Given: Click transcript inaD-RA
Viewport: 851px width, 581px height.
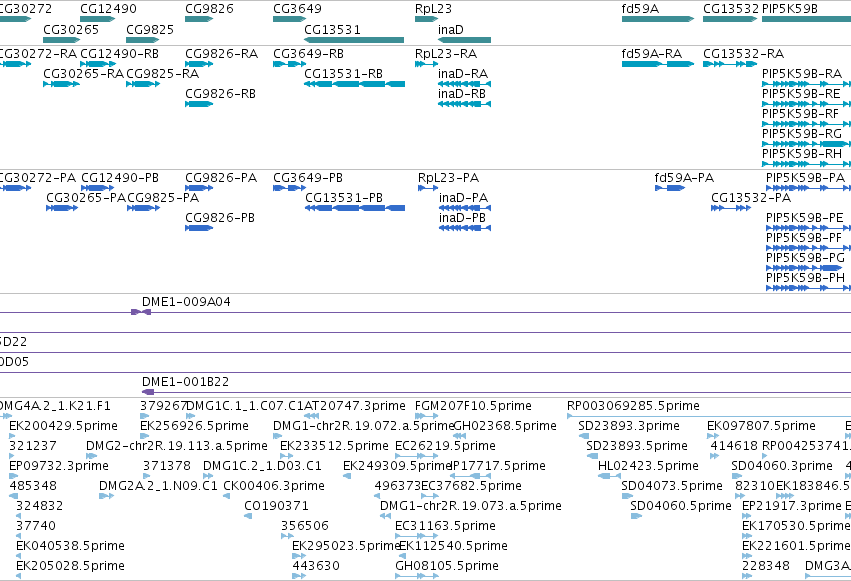Looking at the screenshot, I should [x=464, y=84].
